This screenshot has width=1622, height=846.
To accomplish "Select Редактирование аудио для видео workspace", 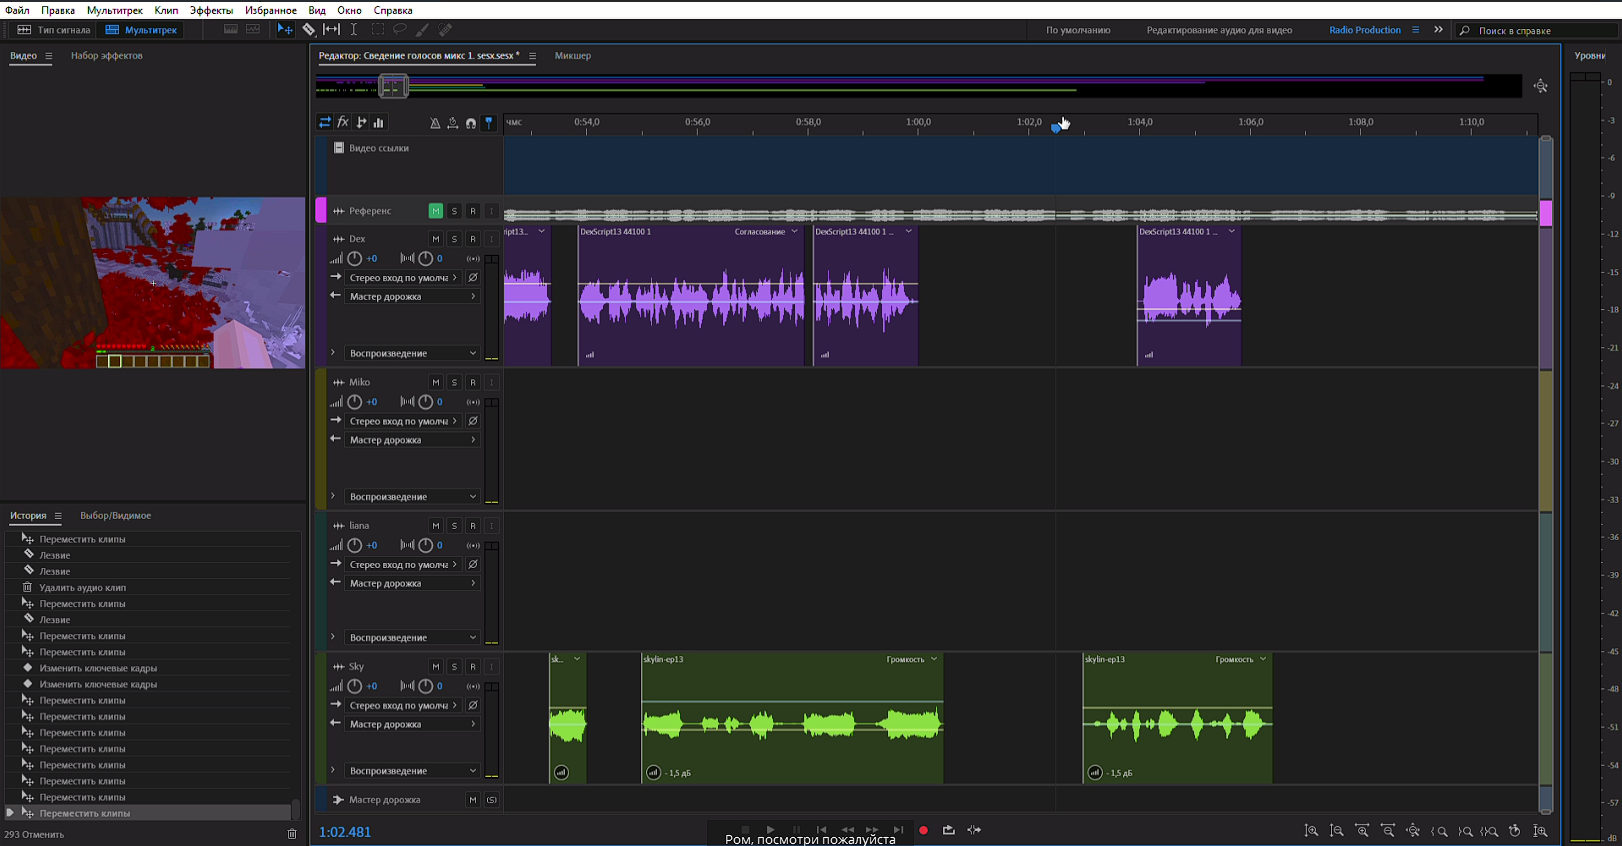I will click(x=1219, y=30).
